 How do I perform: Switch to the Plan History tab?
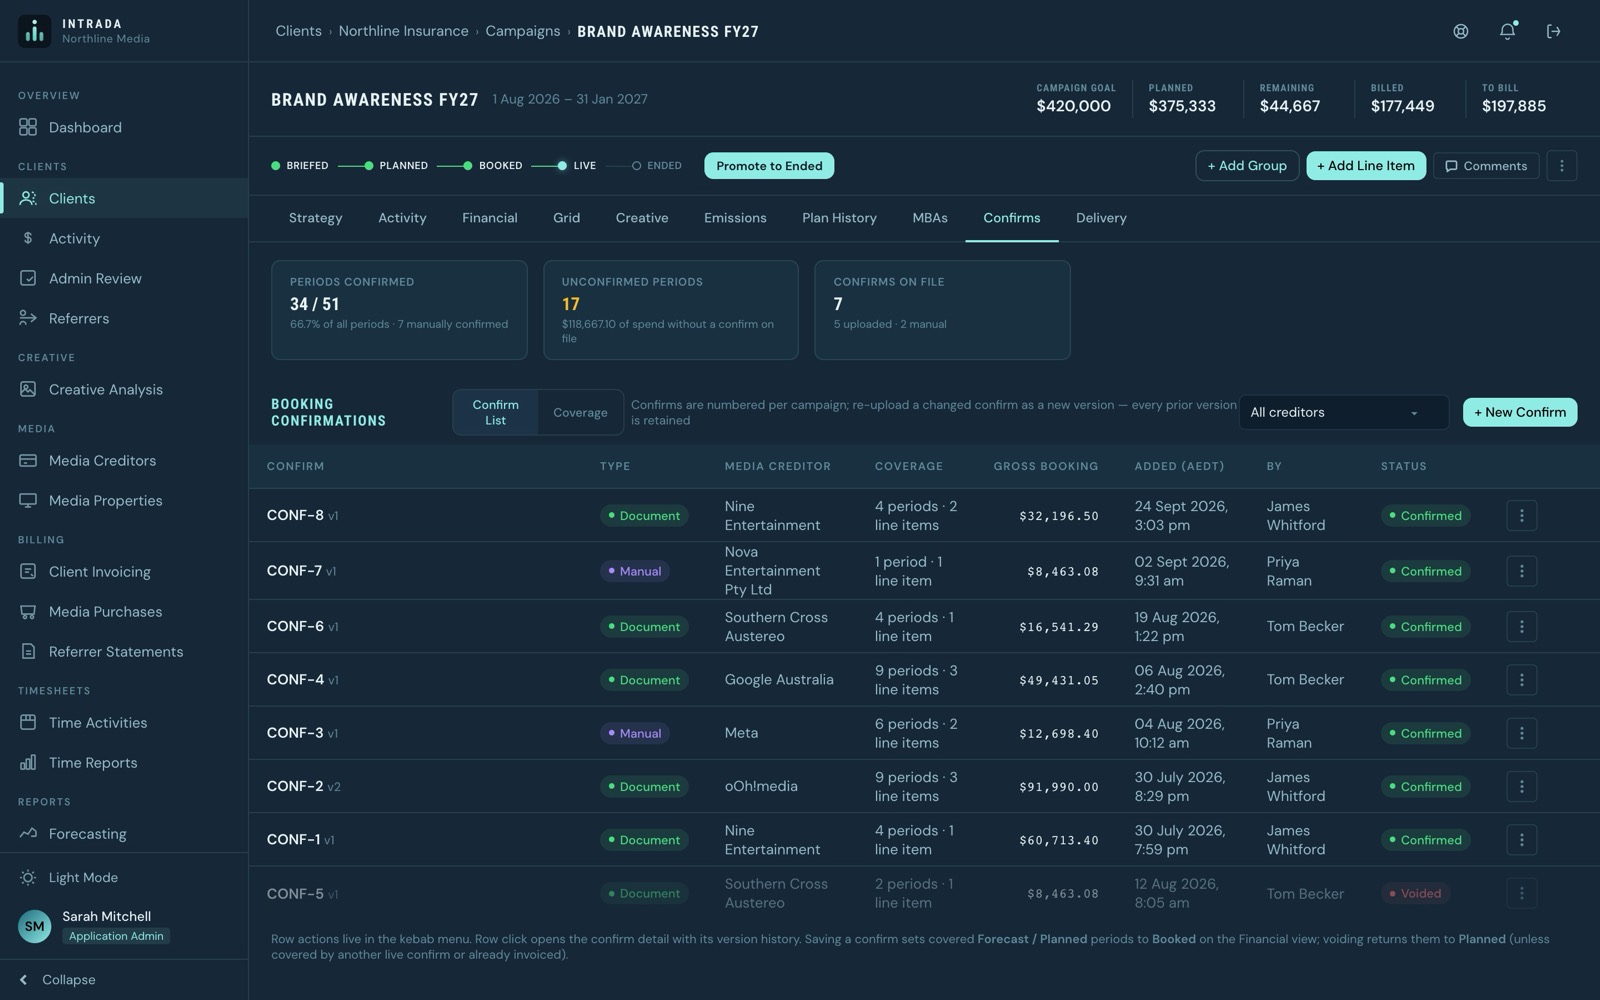click(839, 218)
